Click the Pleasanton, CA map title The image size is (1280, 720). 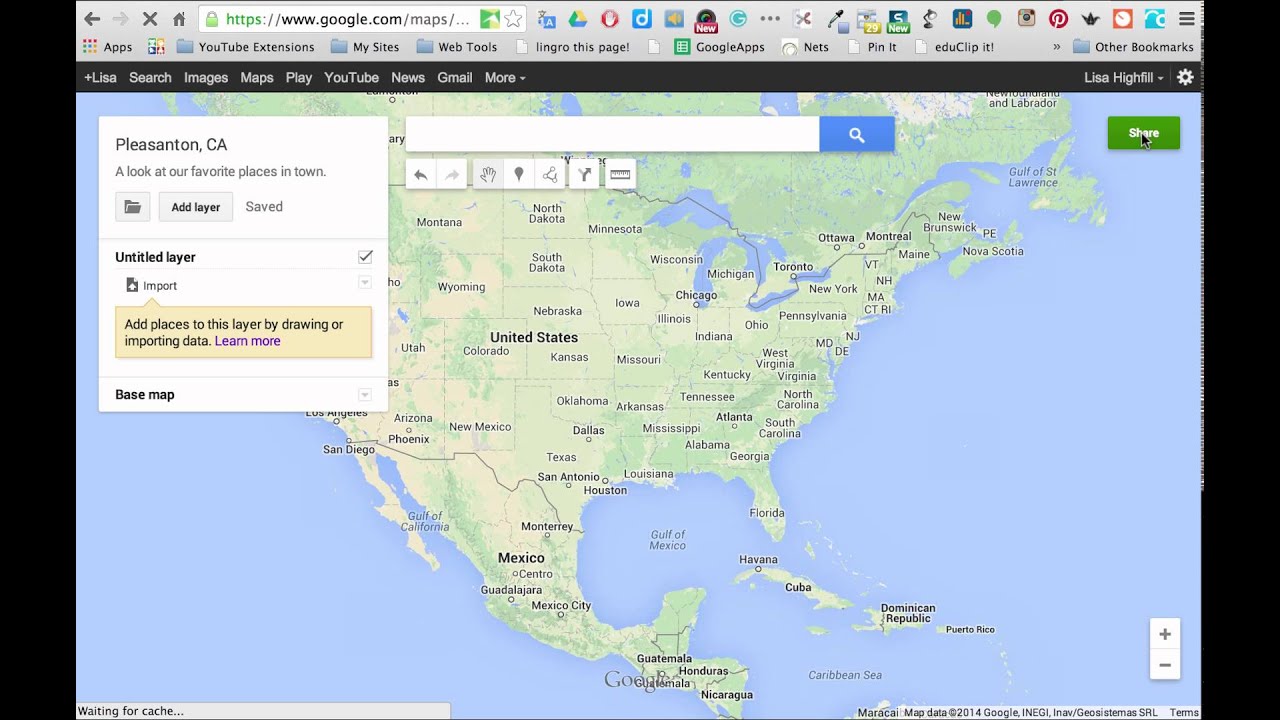171,145
